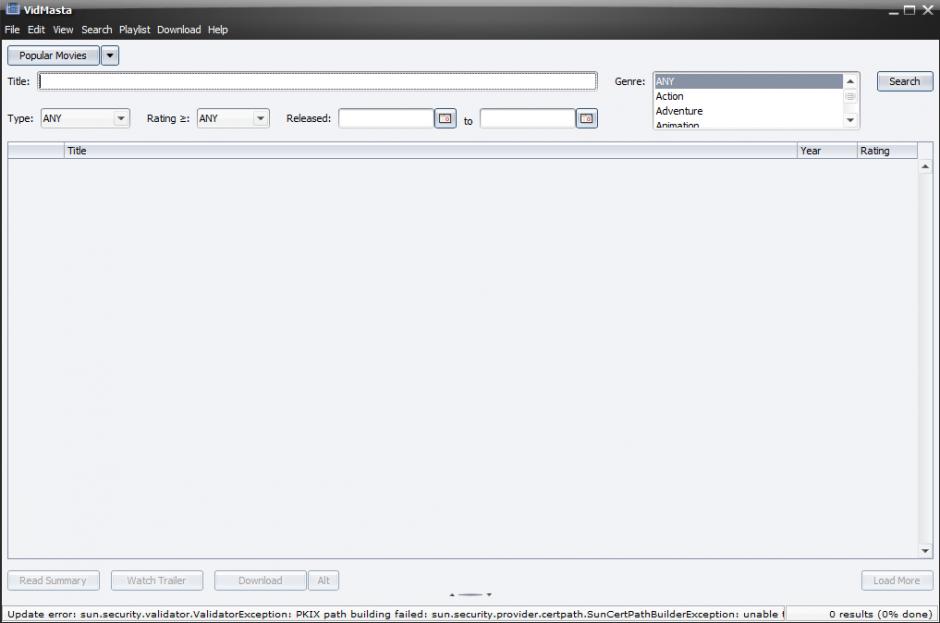Select ANY in the Genre list
The height and width of the screenshot is (623, 940).
[x=748, y=81]
